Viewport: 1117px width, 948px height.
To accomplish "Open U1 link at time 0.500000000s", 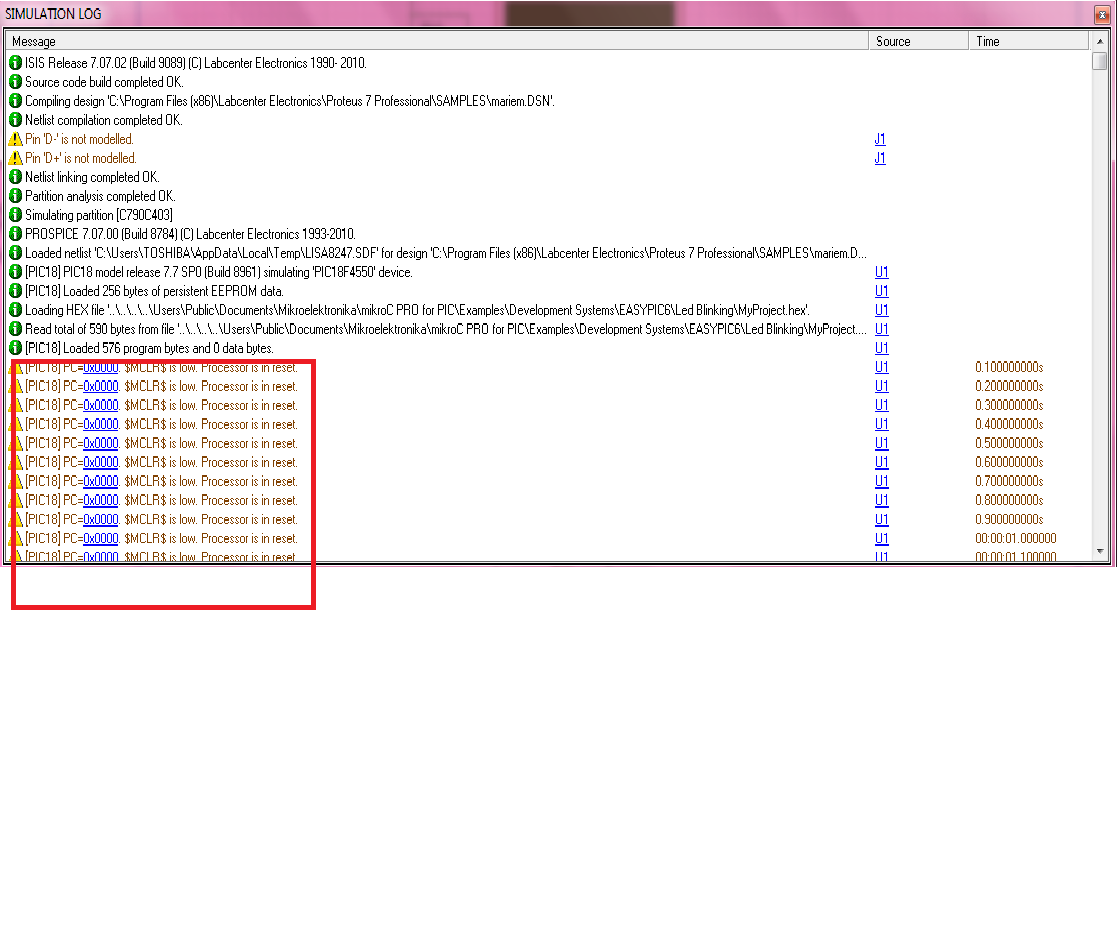I will pos(881,443).
